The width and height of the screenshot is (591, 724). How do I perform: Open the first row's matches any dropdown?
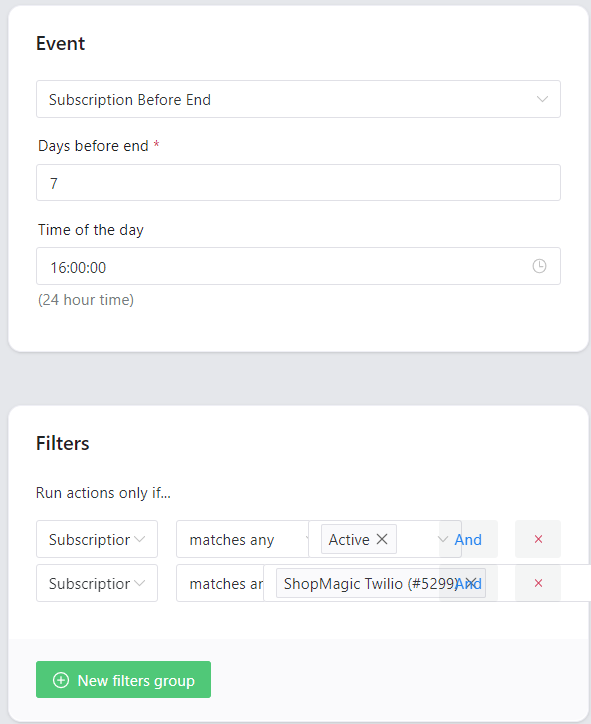point(242,539)
